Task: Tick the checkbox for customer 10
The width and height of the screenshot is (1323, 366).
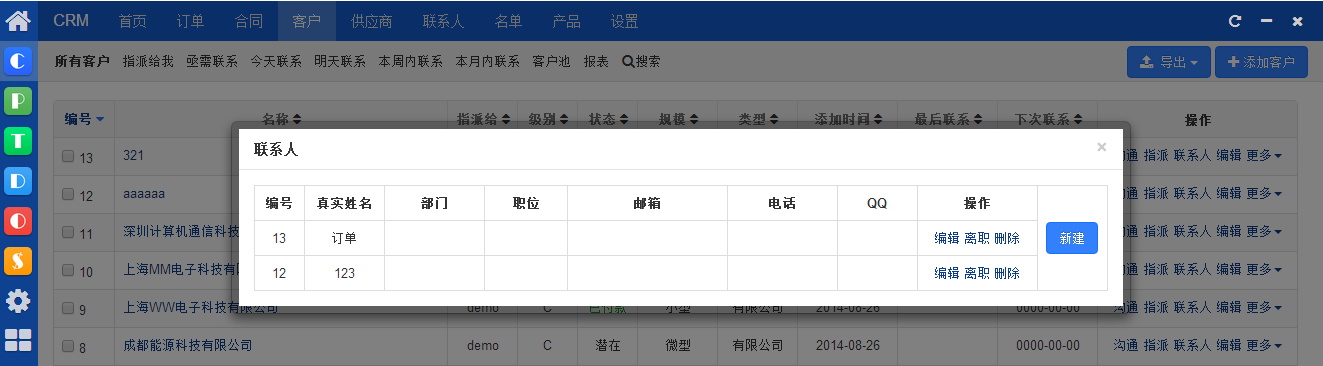Action: [x=68, y=271]
